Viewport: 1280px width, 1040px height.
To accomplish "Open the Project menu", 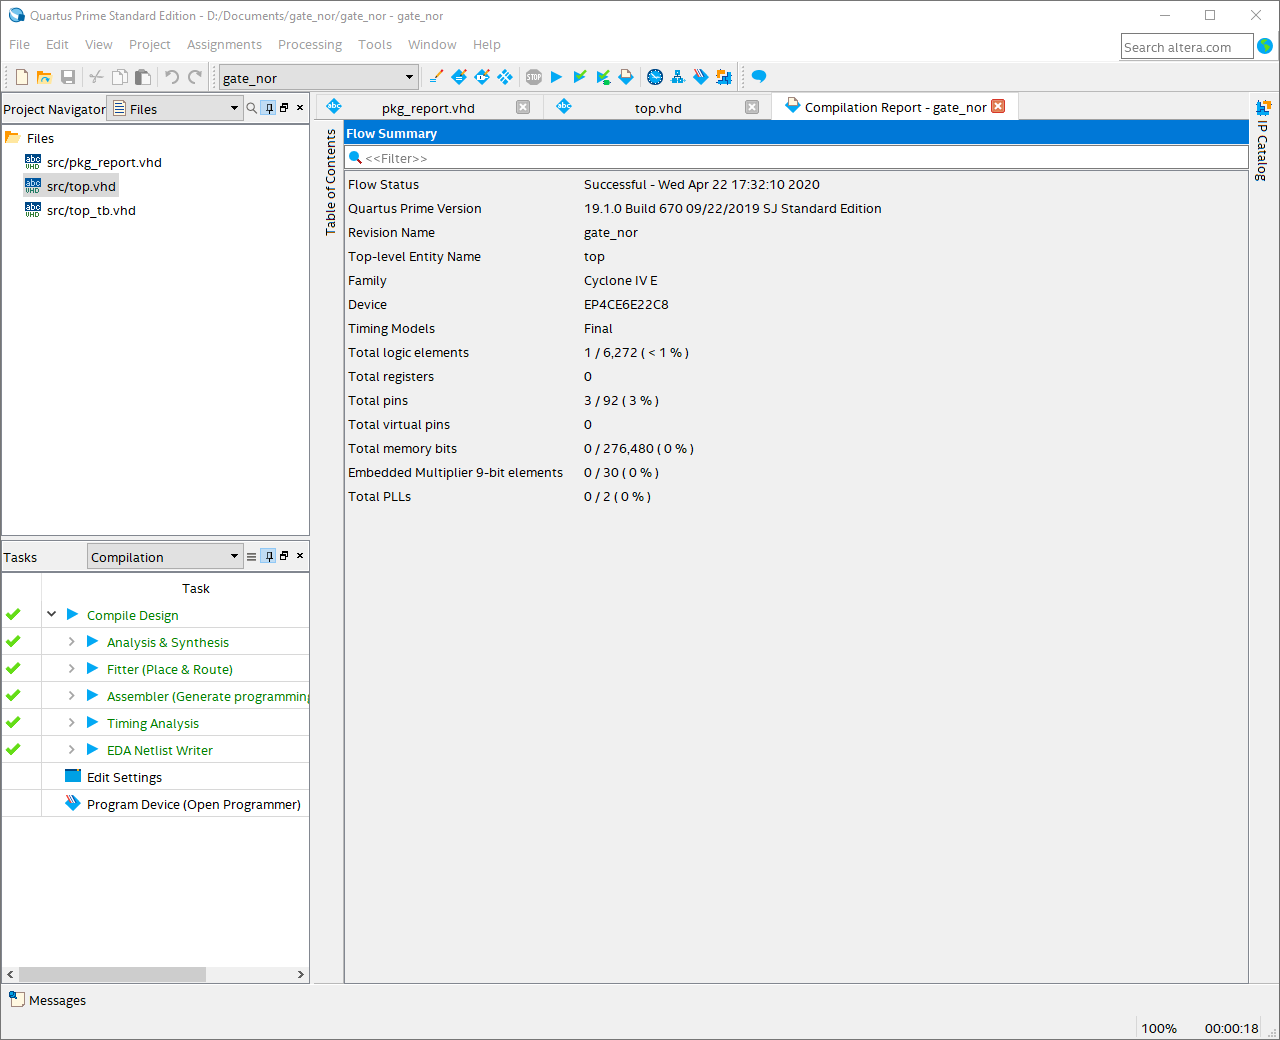I will click(150, 45).
